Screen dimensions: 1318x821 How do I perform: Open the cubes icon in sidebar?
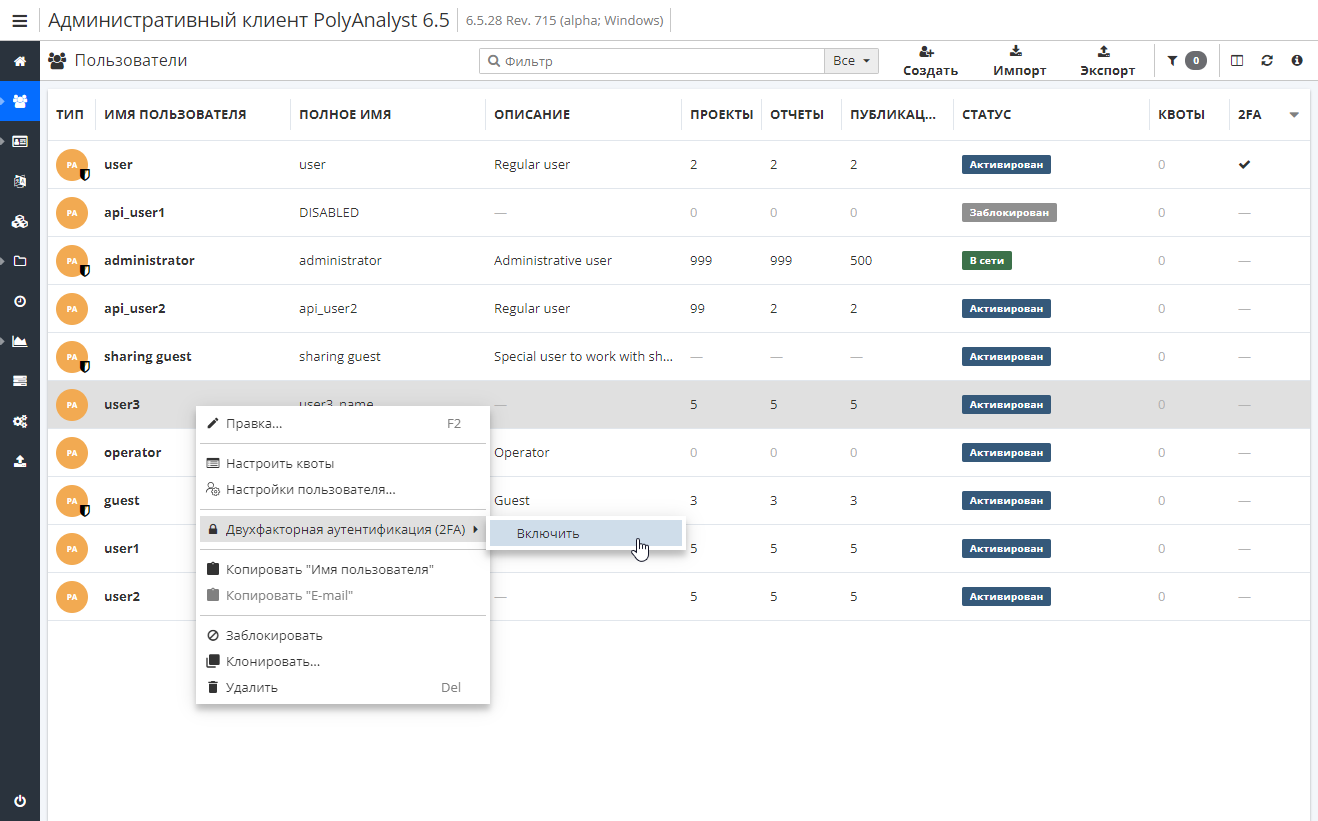click(20, 221)
